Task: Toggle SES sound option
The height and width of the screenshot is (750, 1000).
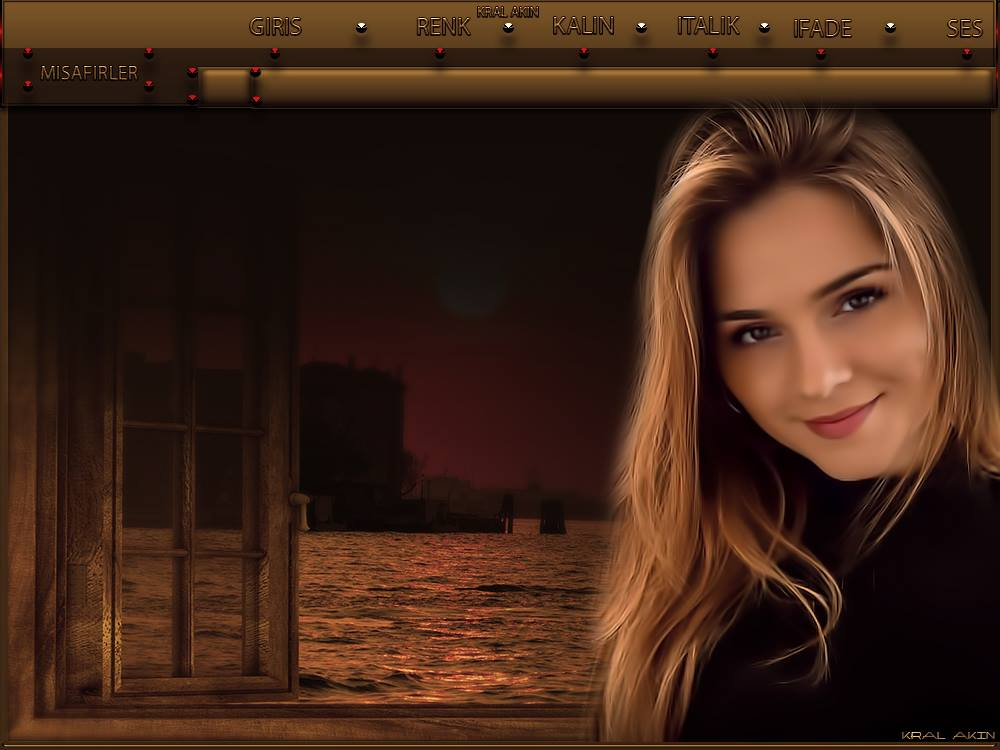Action: pos(964,29)
